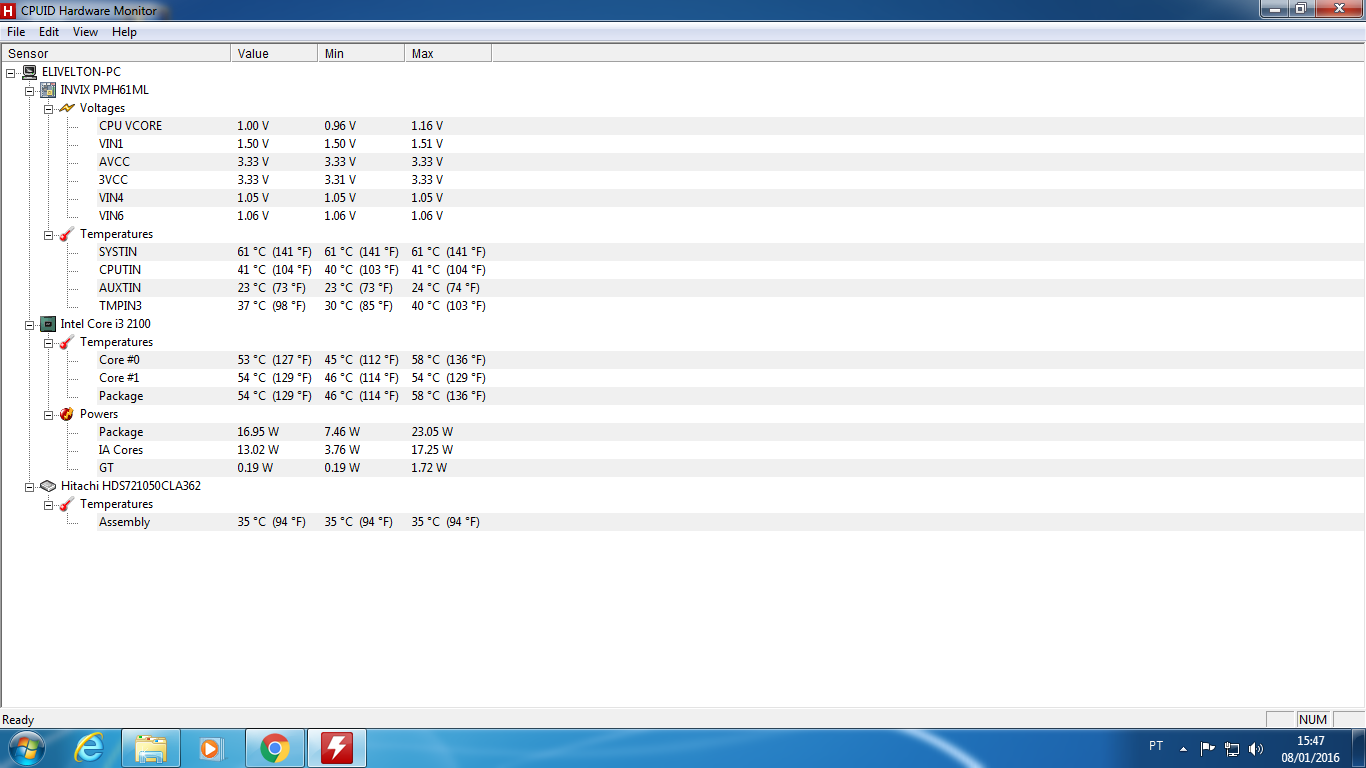The width and height of the screenshot is (1366, 768).
Task: Click the PT language indicator
Action: 1156,746
